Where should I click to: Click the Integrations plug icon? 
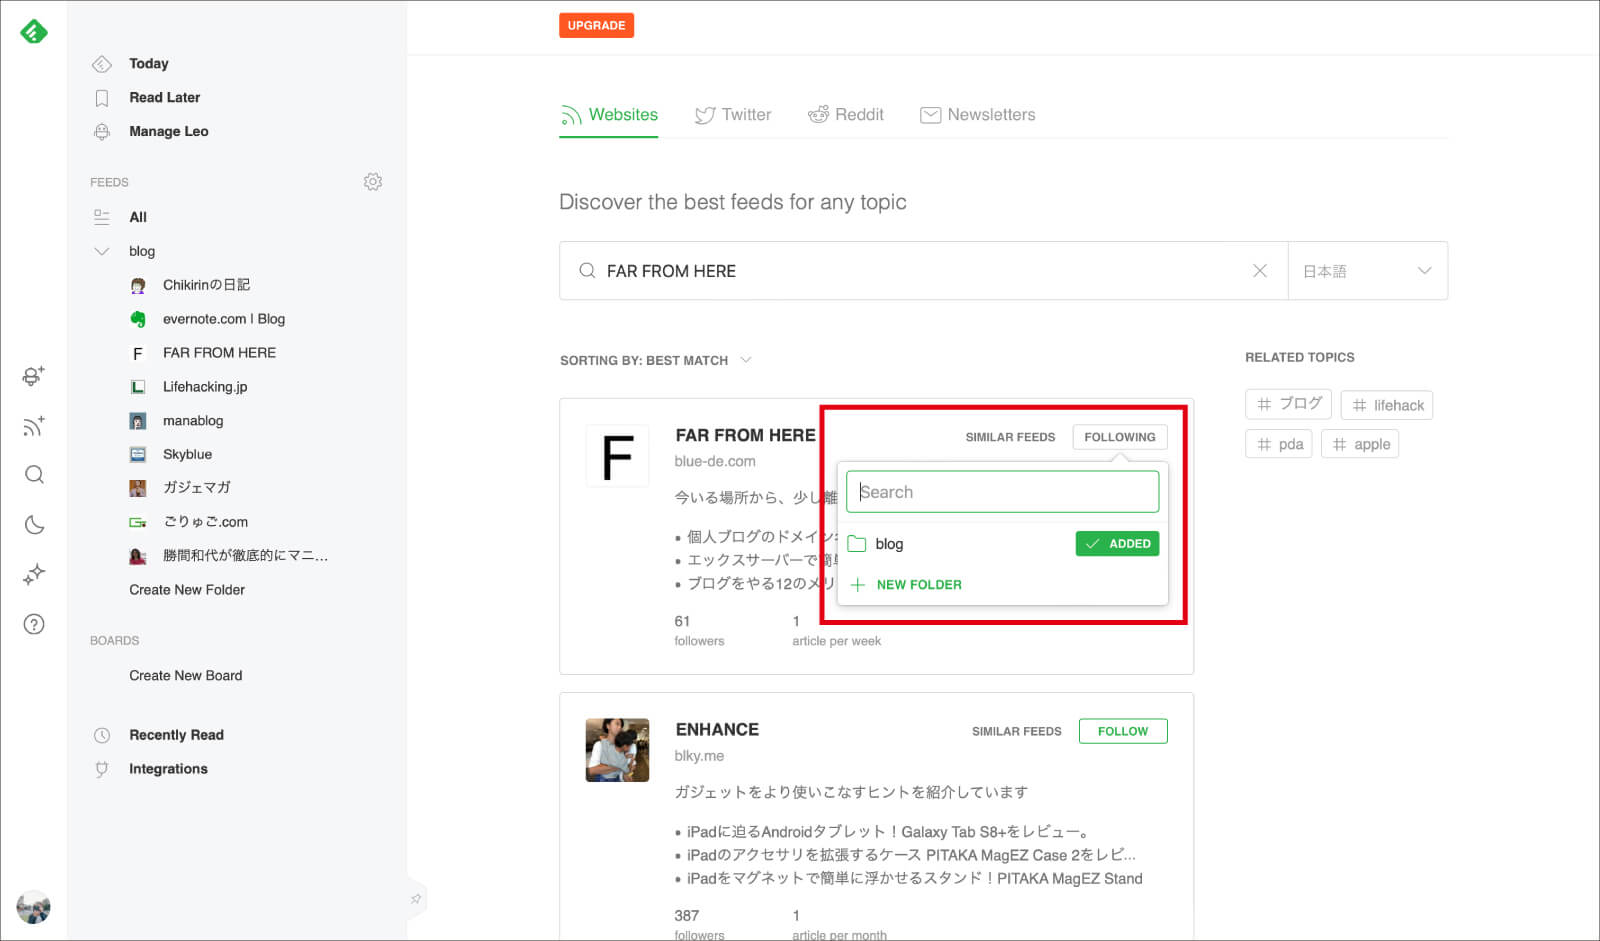coord(101,770)
